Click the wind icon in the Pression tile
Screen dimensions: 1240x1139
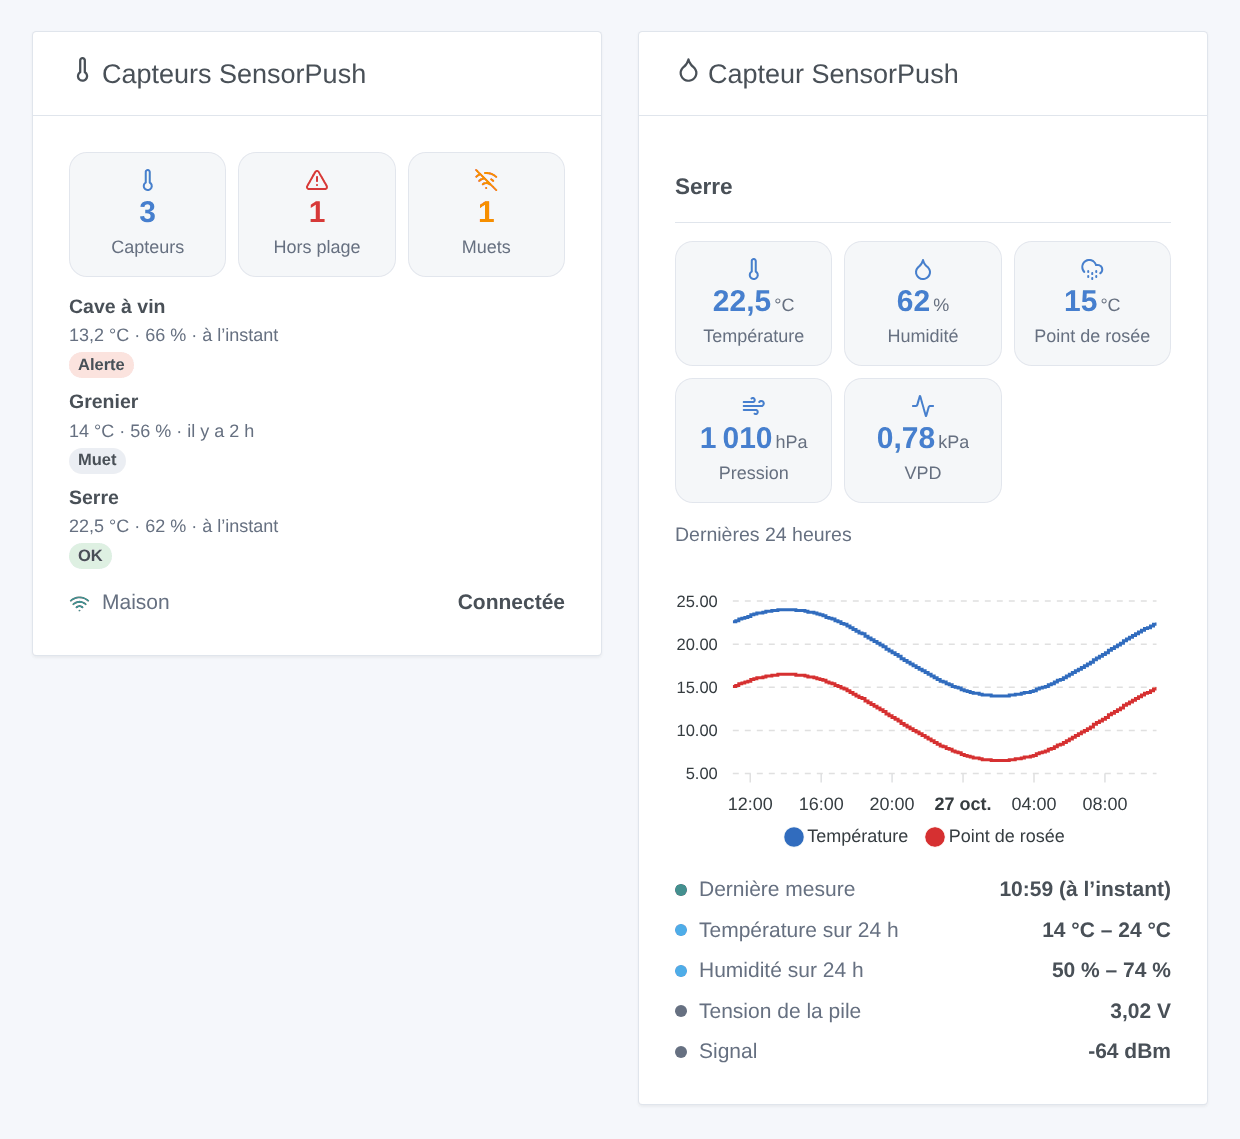pos(754,406)
